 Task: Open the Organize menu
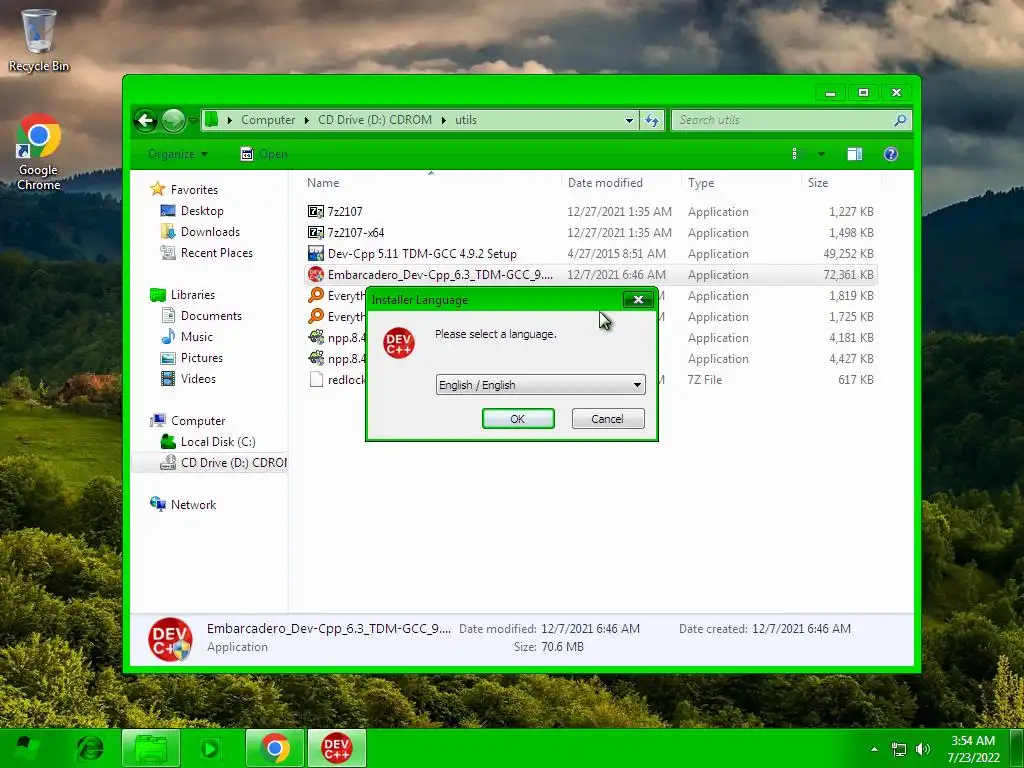pyautogui.click(x=178, y=154)
